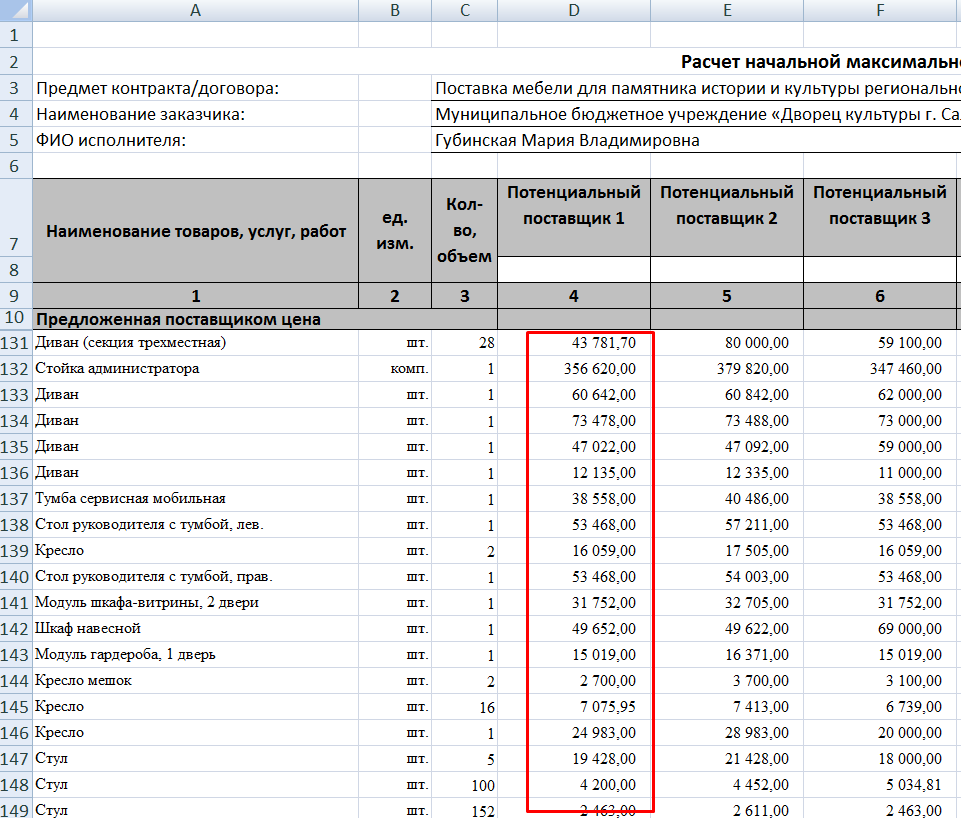Click 'Стол руководителя с тумбой, прав.' cell

pos(196,577)
